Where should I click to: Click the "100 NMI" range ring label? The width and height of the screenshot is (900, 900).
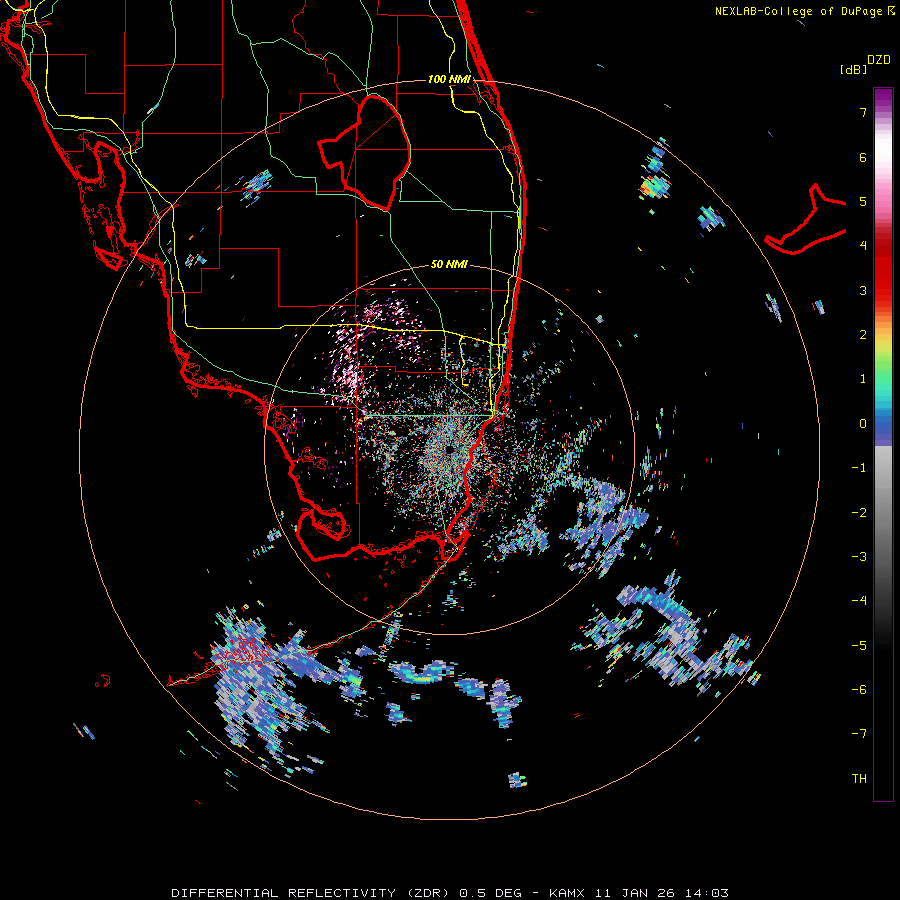(x=449, y=79)
